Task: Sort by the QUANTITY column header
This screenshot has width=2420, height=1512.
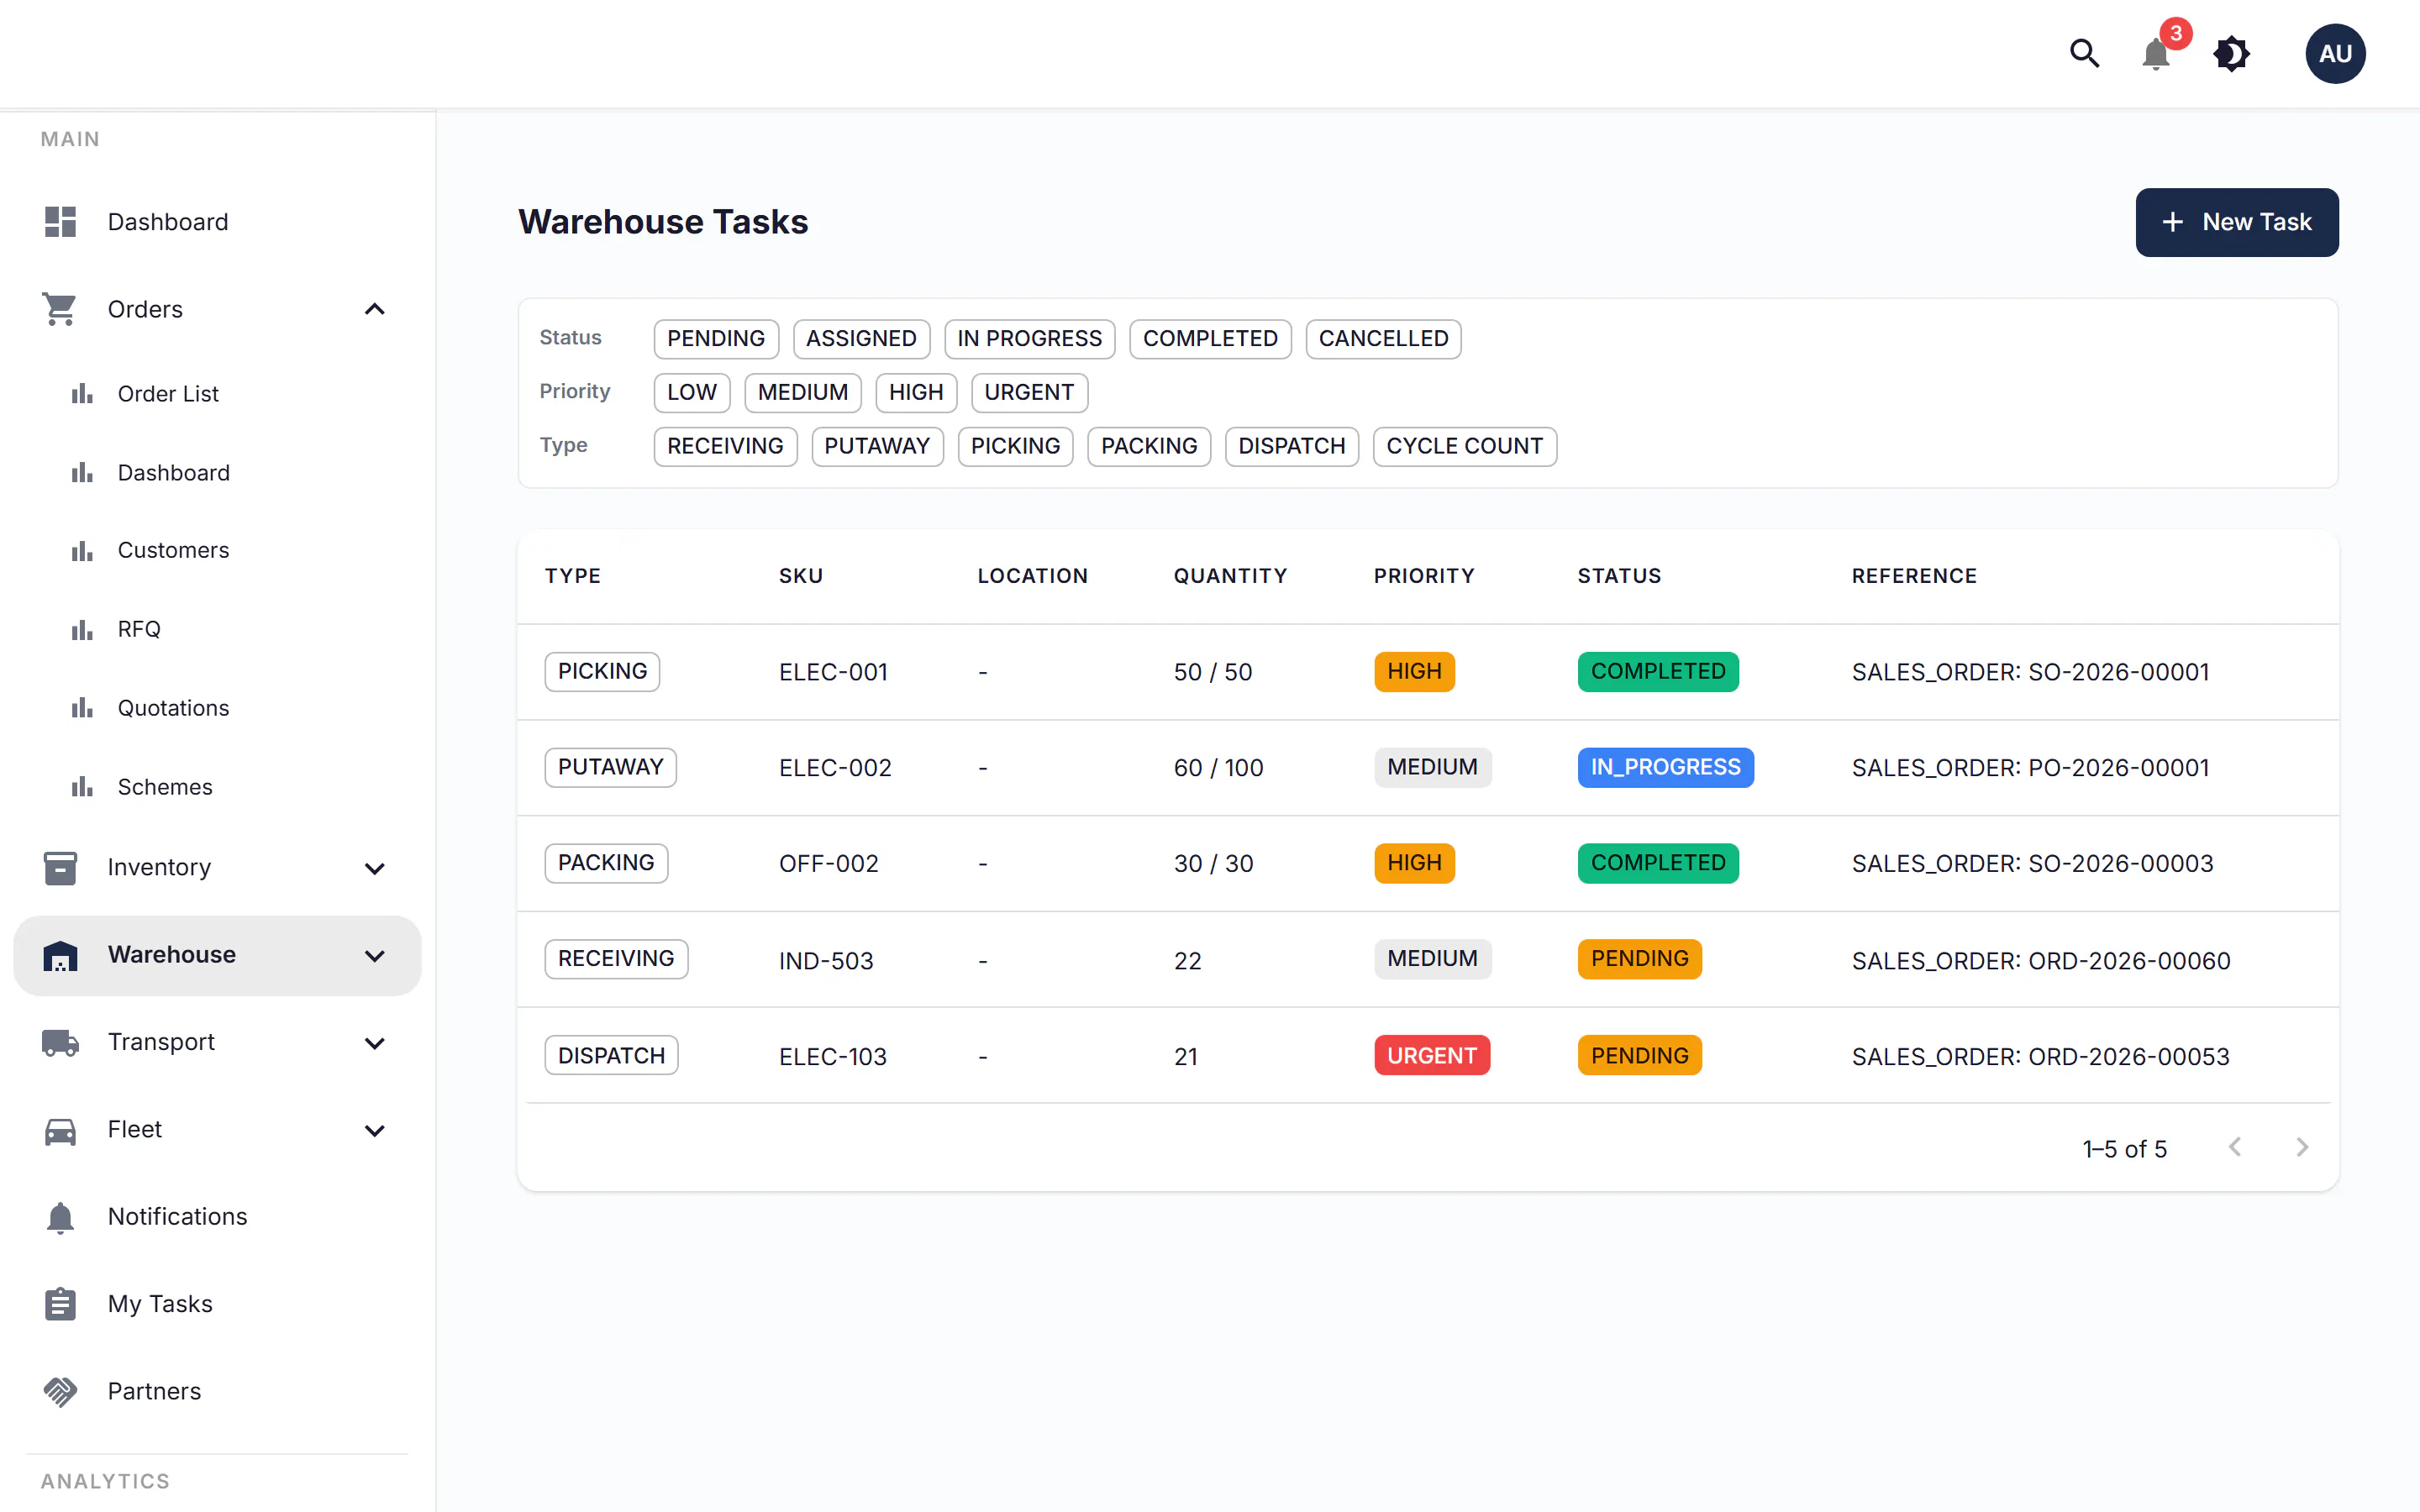Action: pyautogui.click(x=1230, y=576)
